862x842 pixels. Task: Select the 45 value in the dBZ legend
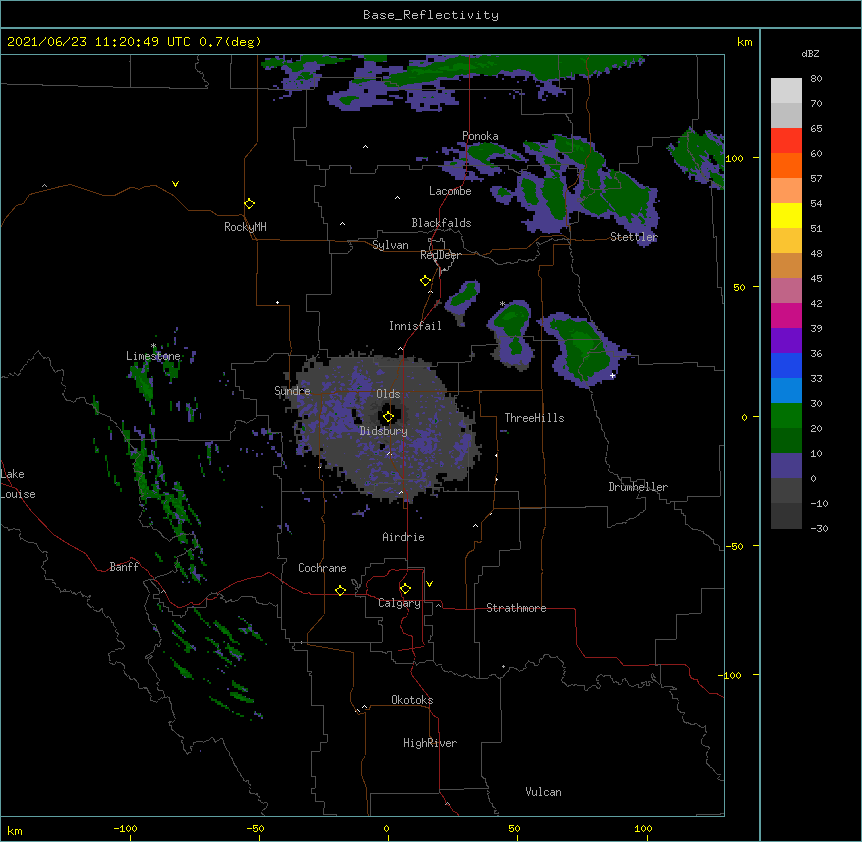tap(816, 279)
